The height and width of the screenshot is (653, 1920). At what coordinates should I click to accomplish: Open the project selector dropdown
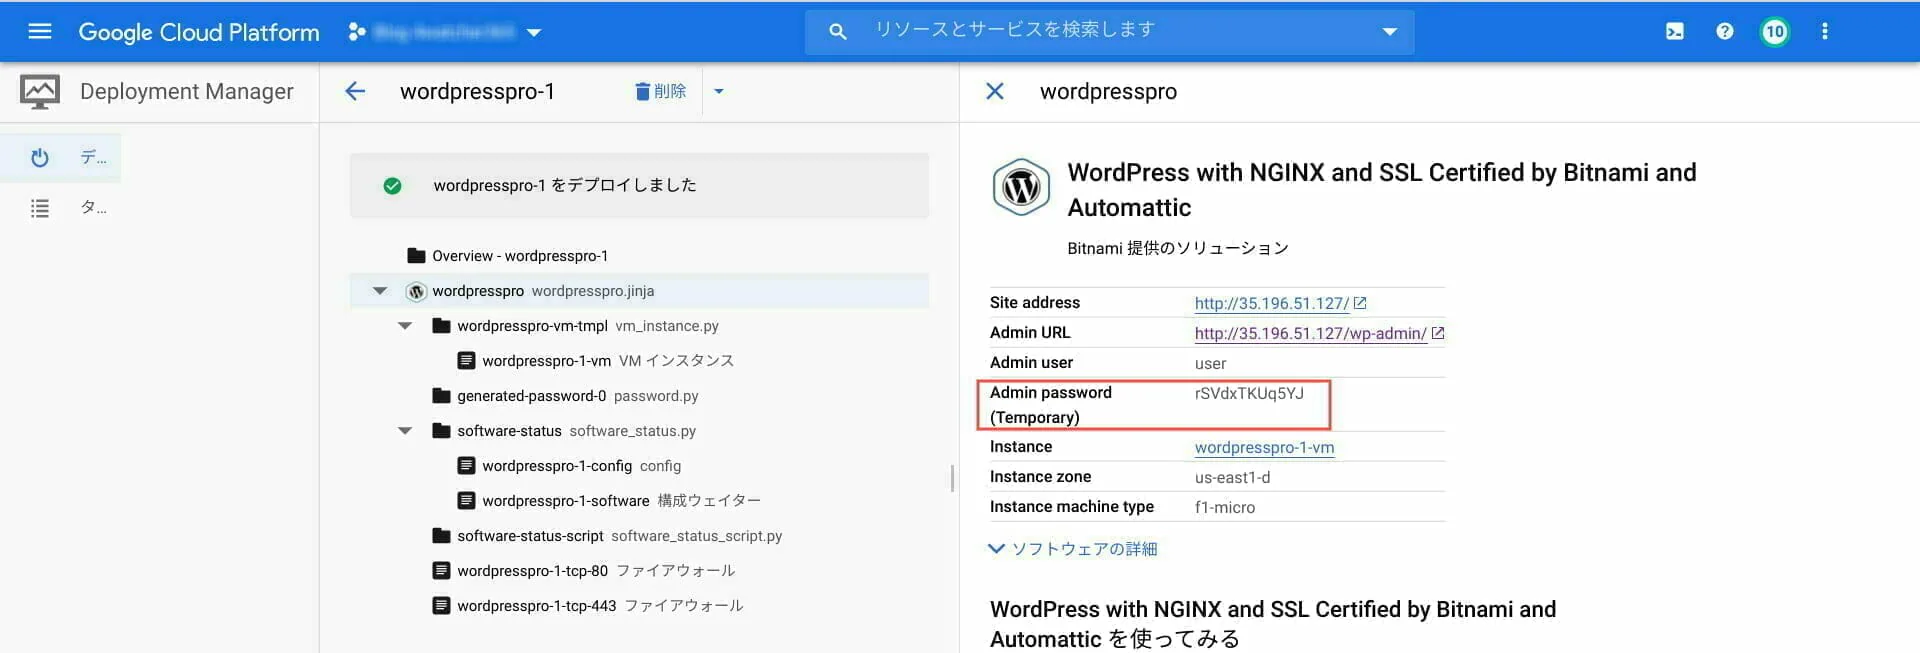[444, 32]
